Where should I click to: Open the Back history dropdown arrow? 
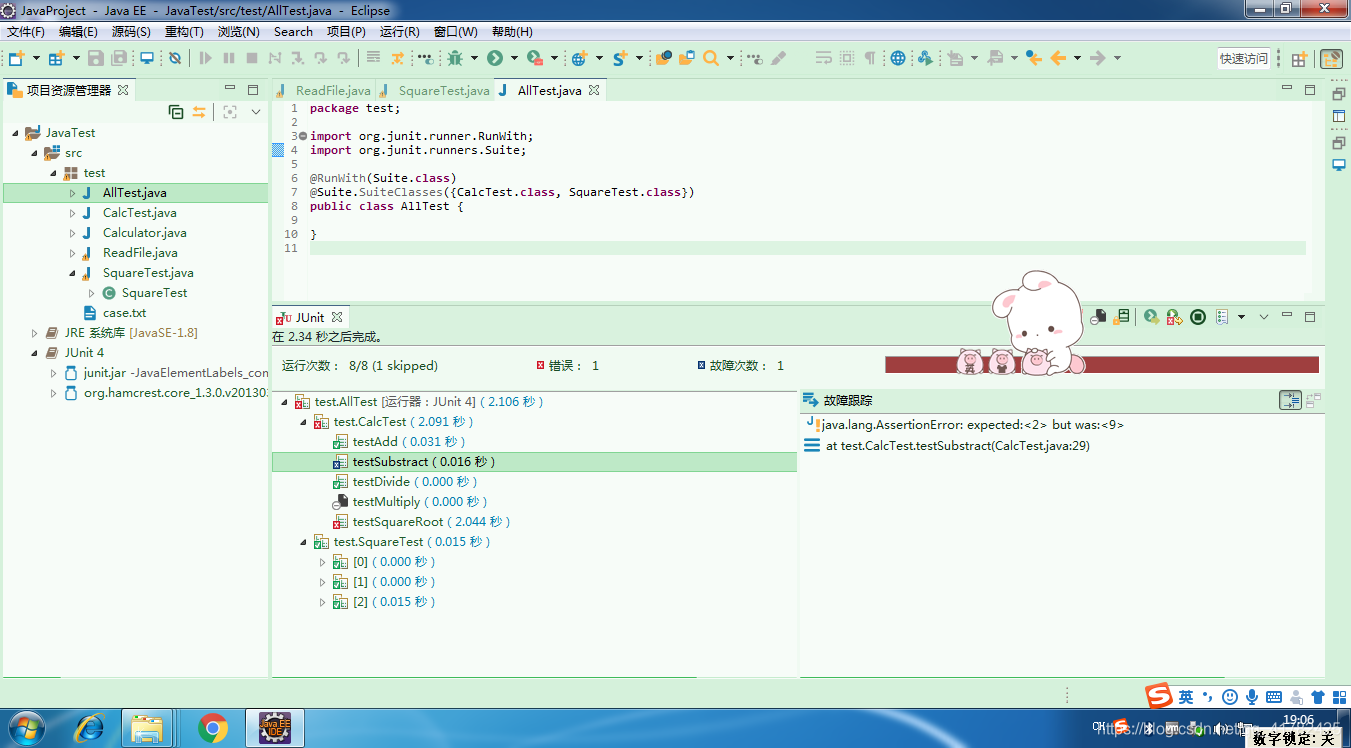(1077, 58)
